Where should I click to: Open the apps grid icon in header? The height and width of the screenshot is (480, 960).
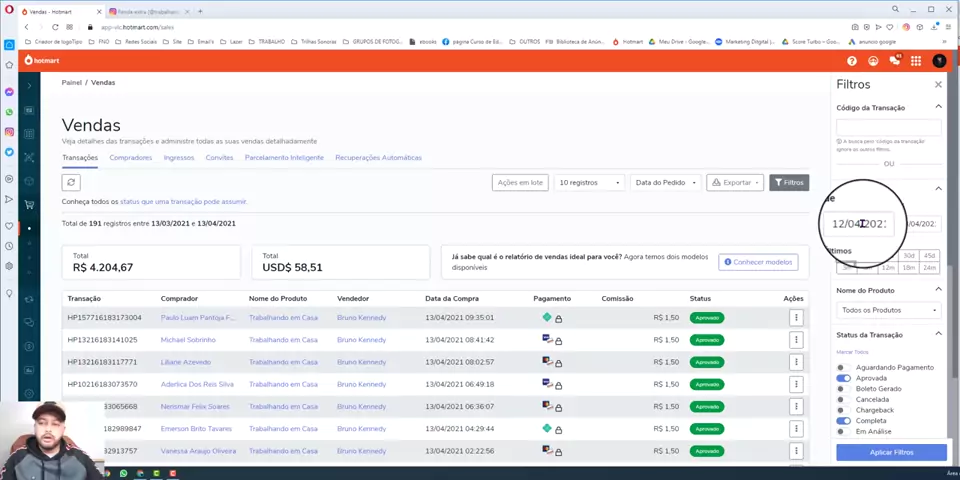click(x=915, y=61)
